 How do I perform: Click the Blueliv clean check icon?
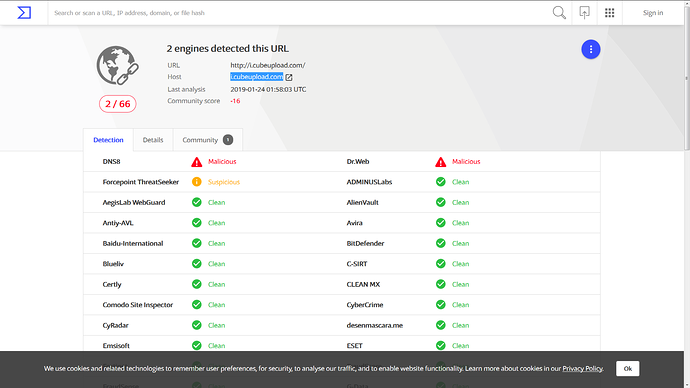(197, 264)
